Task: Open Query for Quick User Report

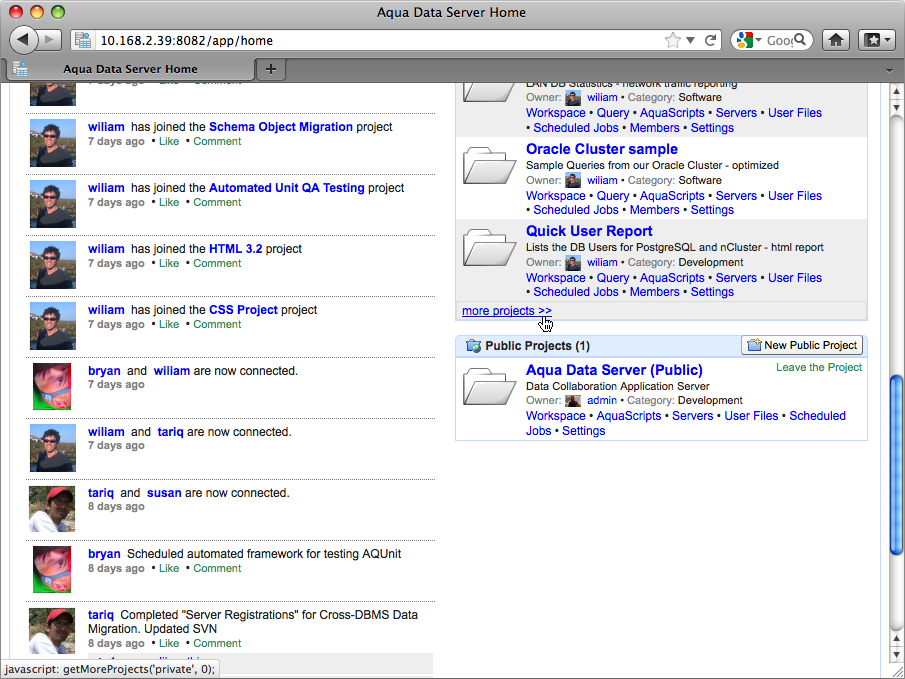Action: coord(612,278)
